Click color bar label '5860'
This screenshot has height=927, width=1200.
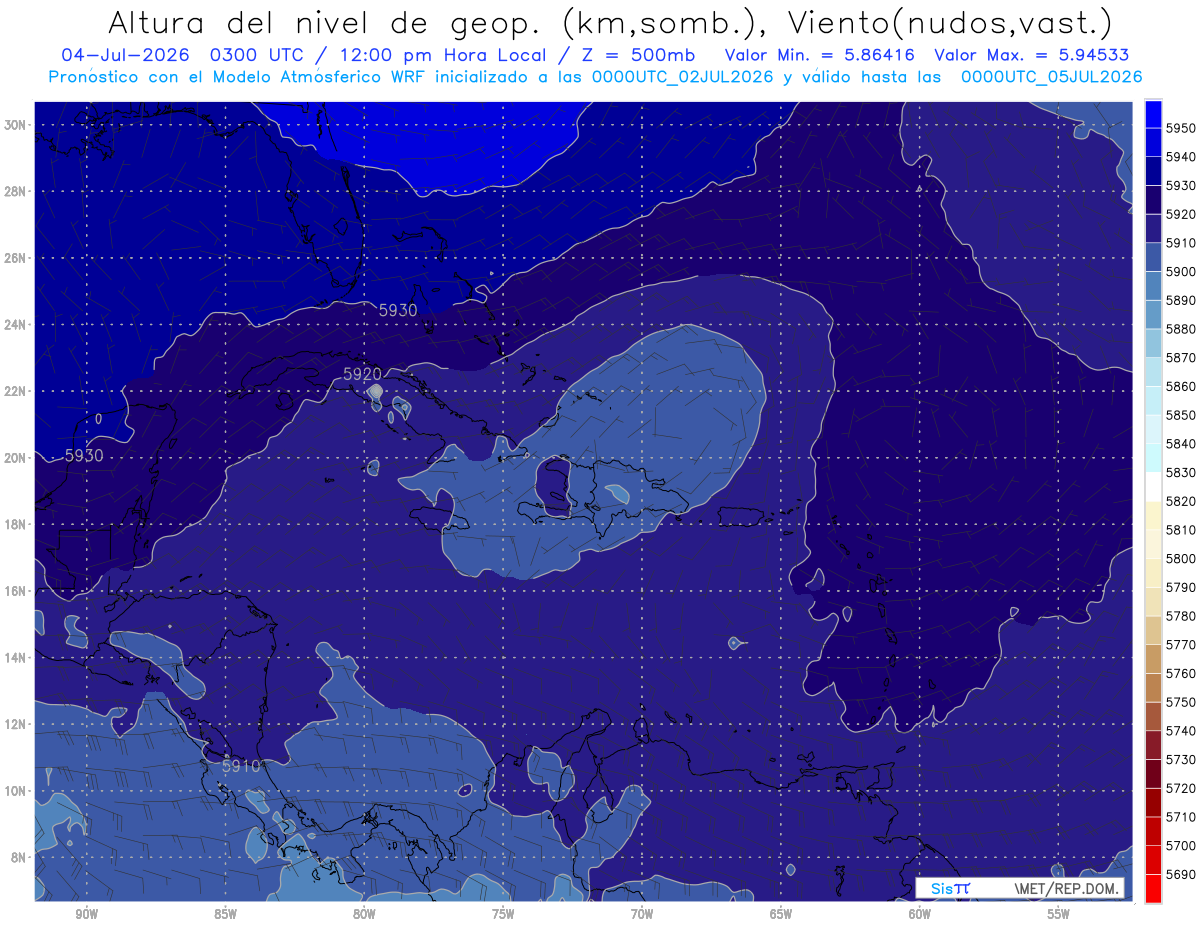click(1181, 386)
